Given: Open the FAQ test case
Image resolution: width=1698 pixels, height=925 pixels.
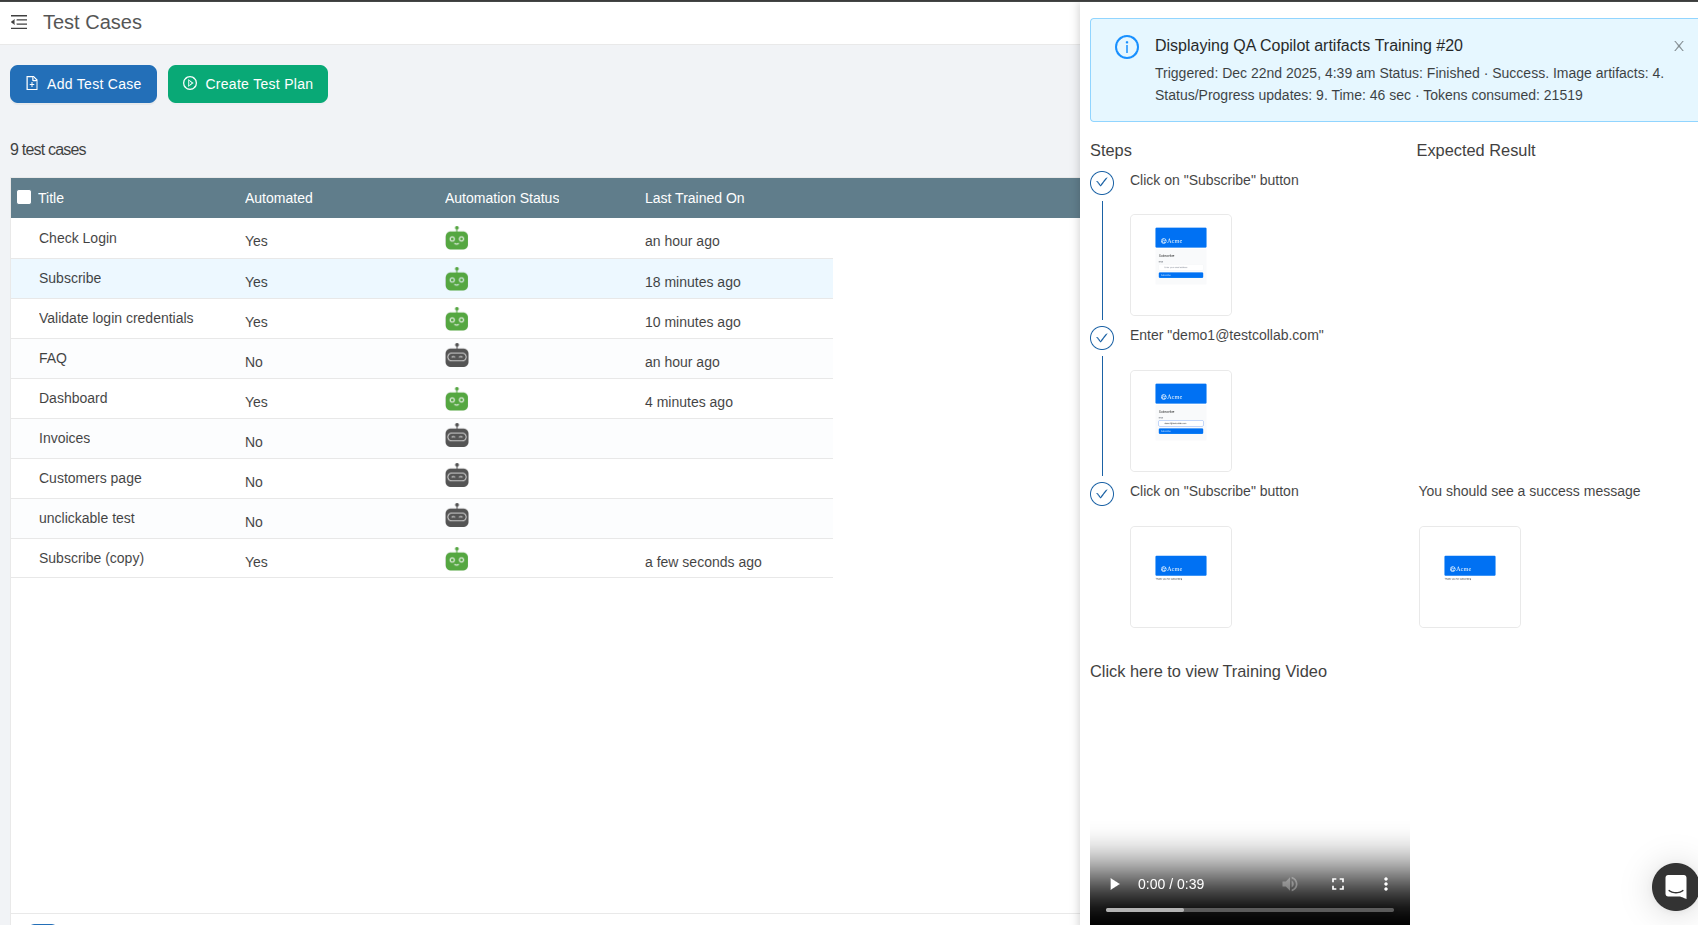Looking at the screenshot, I should pyautogui.click(x=53, y=358).
